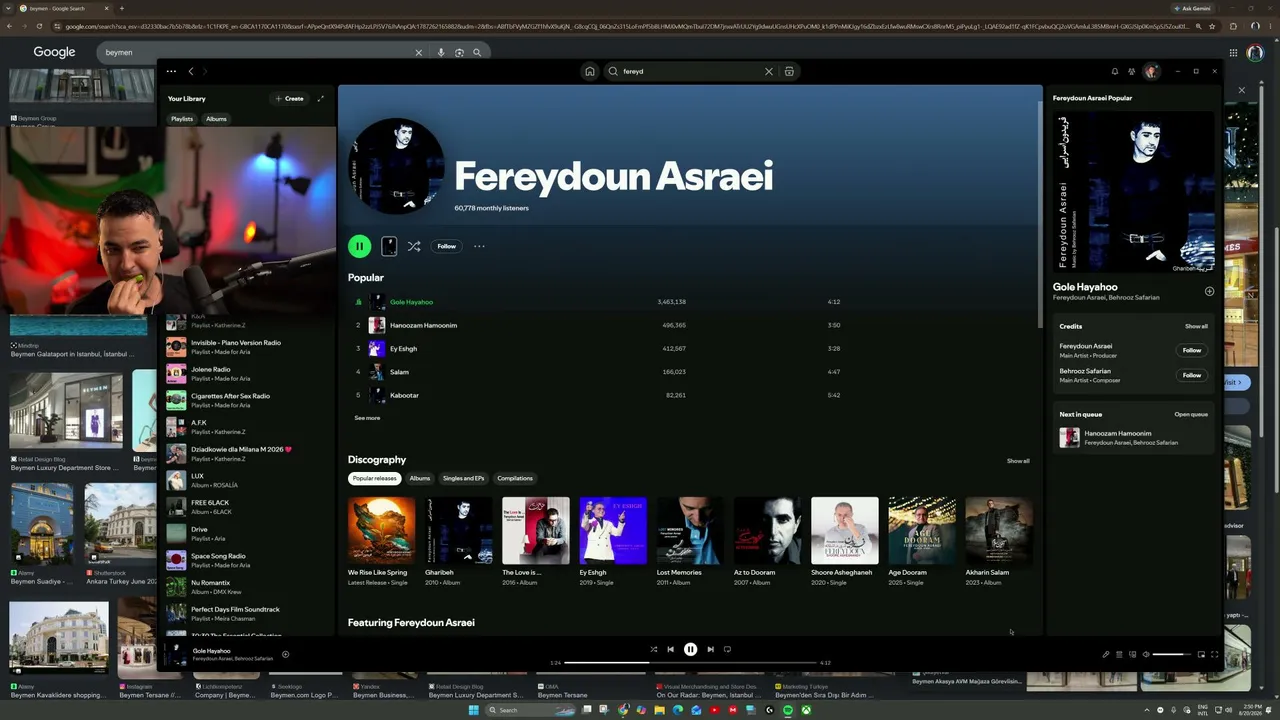Open the Spotify three-dot app menu
1280x720 pixels.
coord(171,71)
